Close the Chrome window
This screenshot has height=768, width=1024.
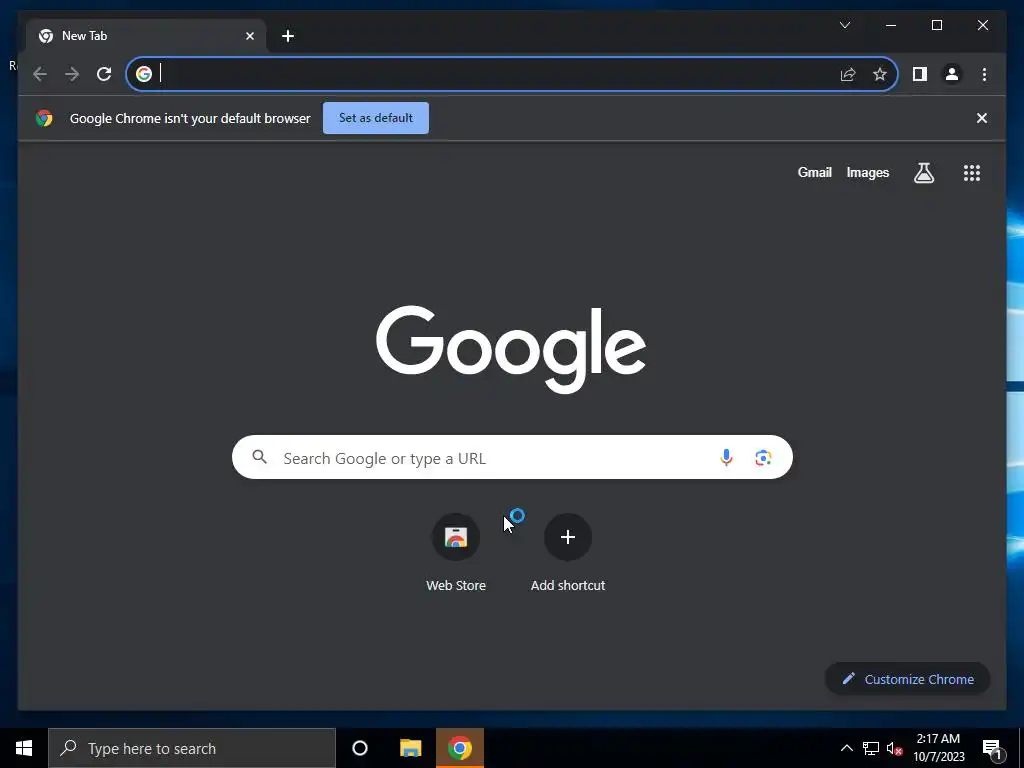click(x=982, y=25)
